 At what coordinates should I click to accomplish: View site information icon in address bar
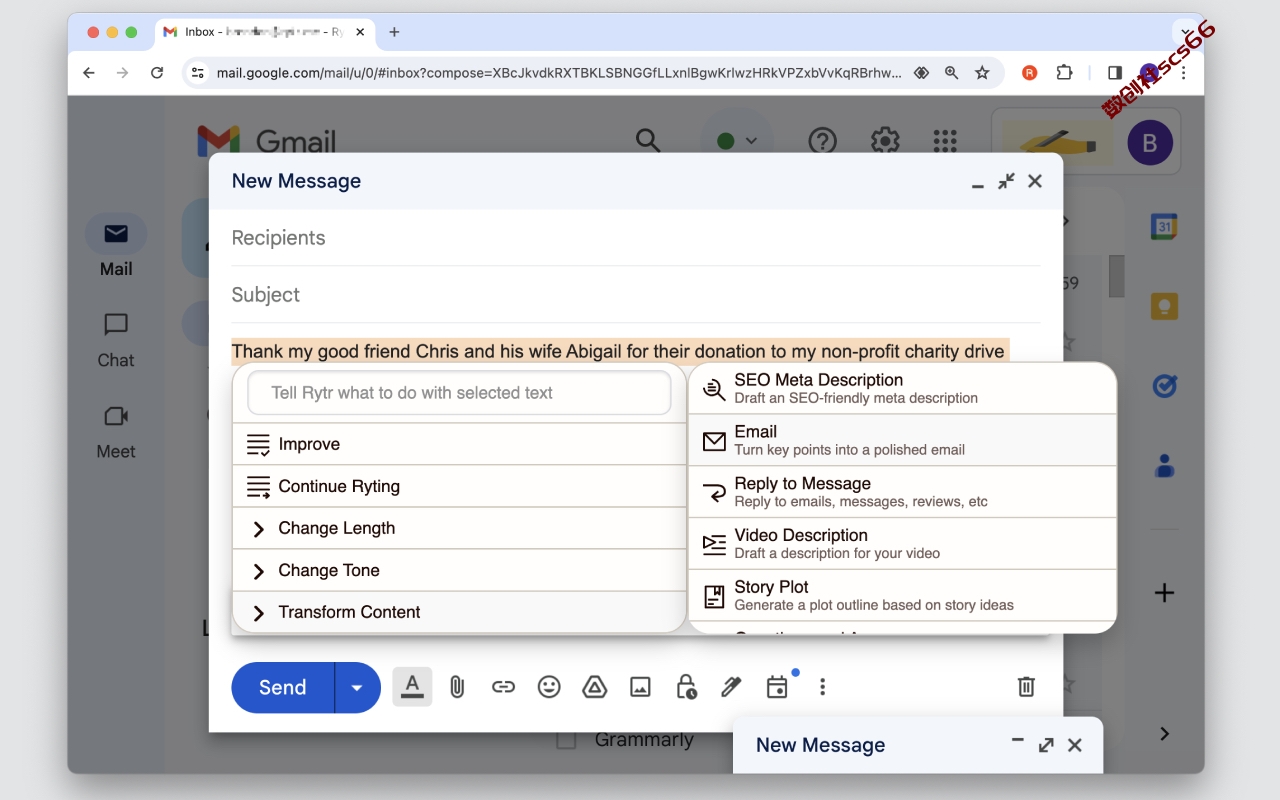click(198, 73)
